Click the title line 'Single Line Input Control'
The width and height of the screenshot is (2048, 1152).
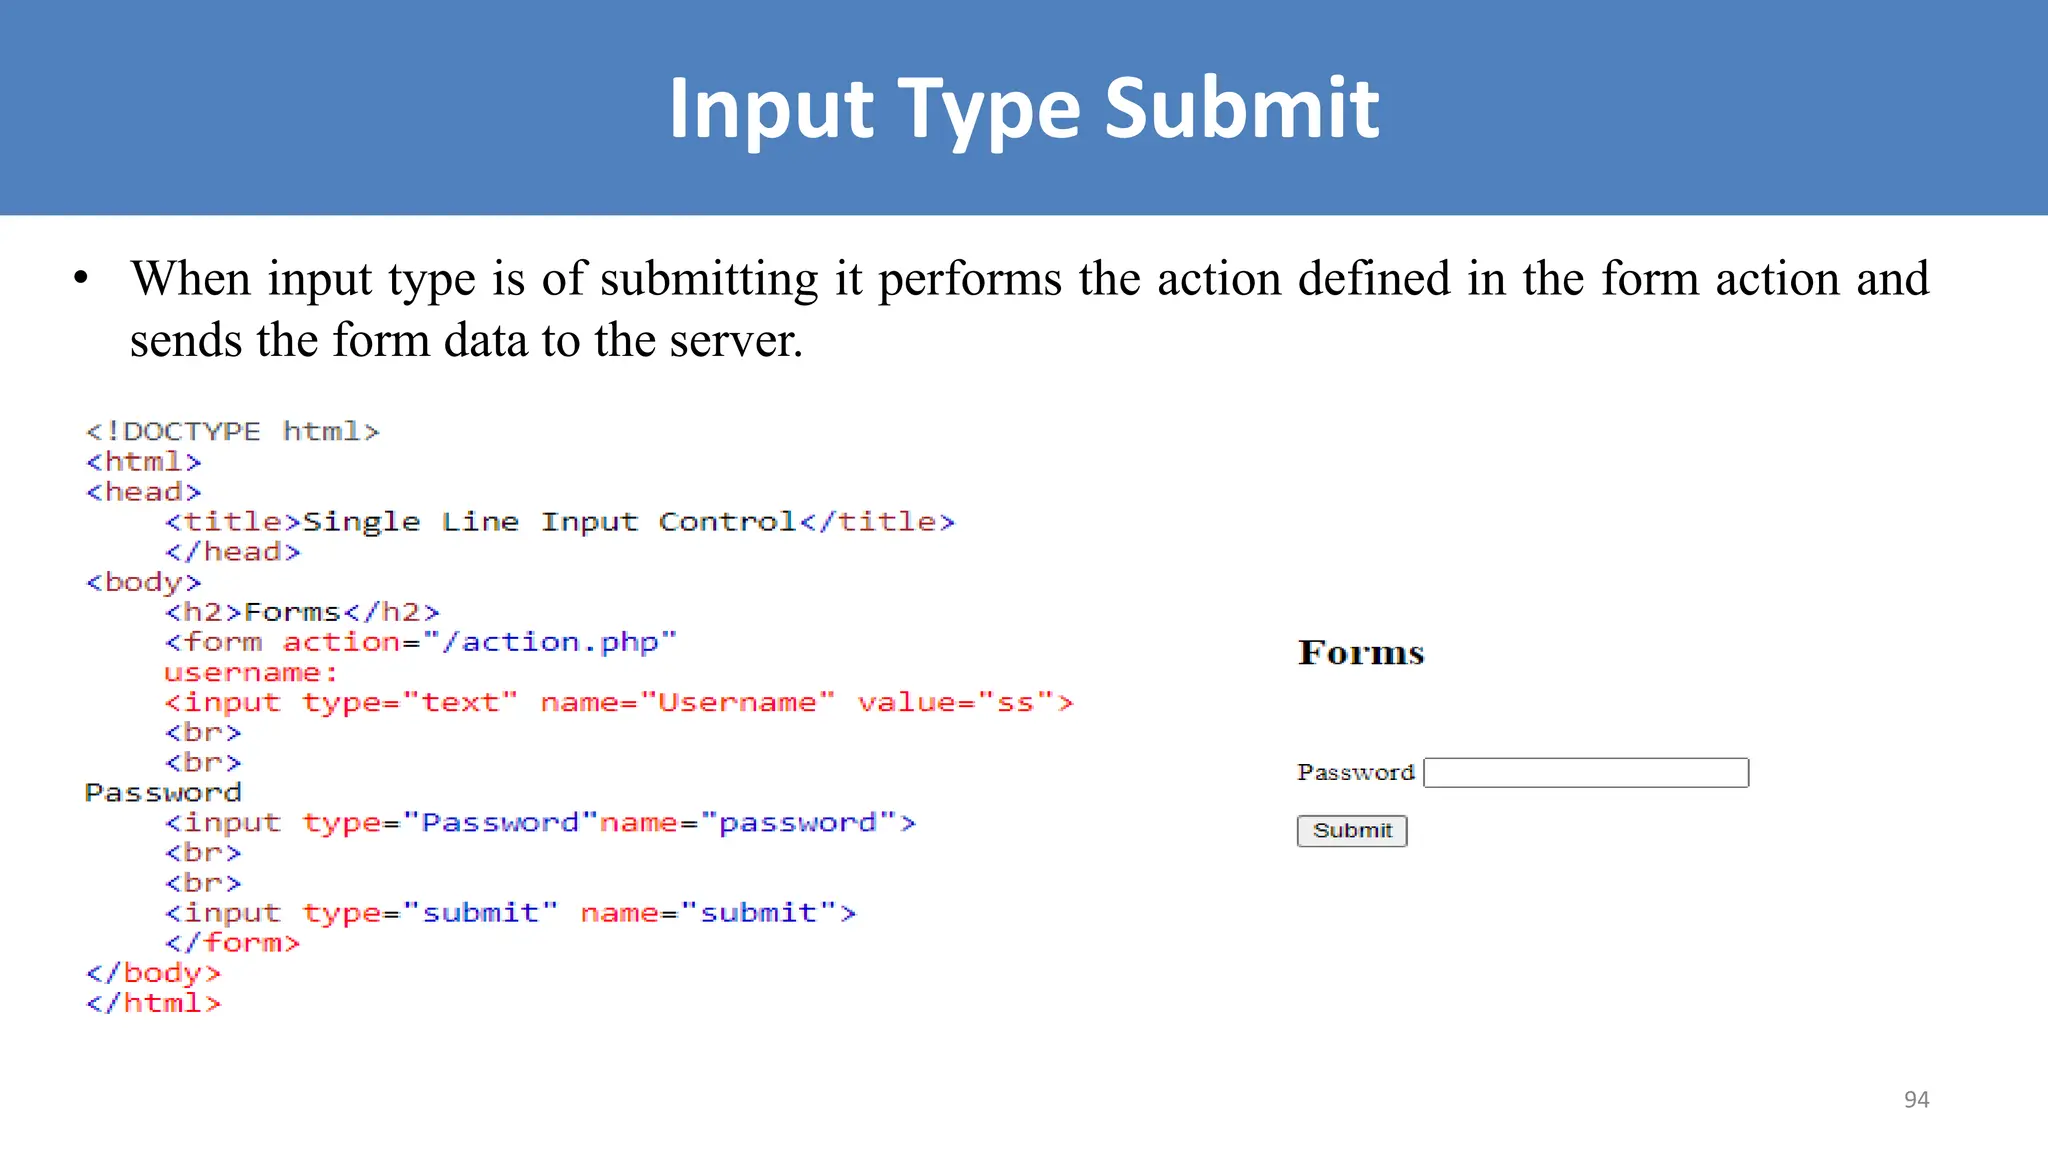(560, 522)
